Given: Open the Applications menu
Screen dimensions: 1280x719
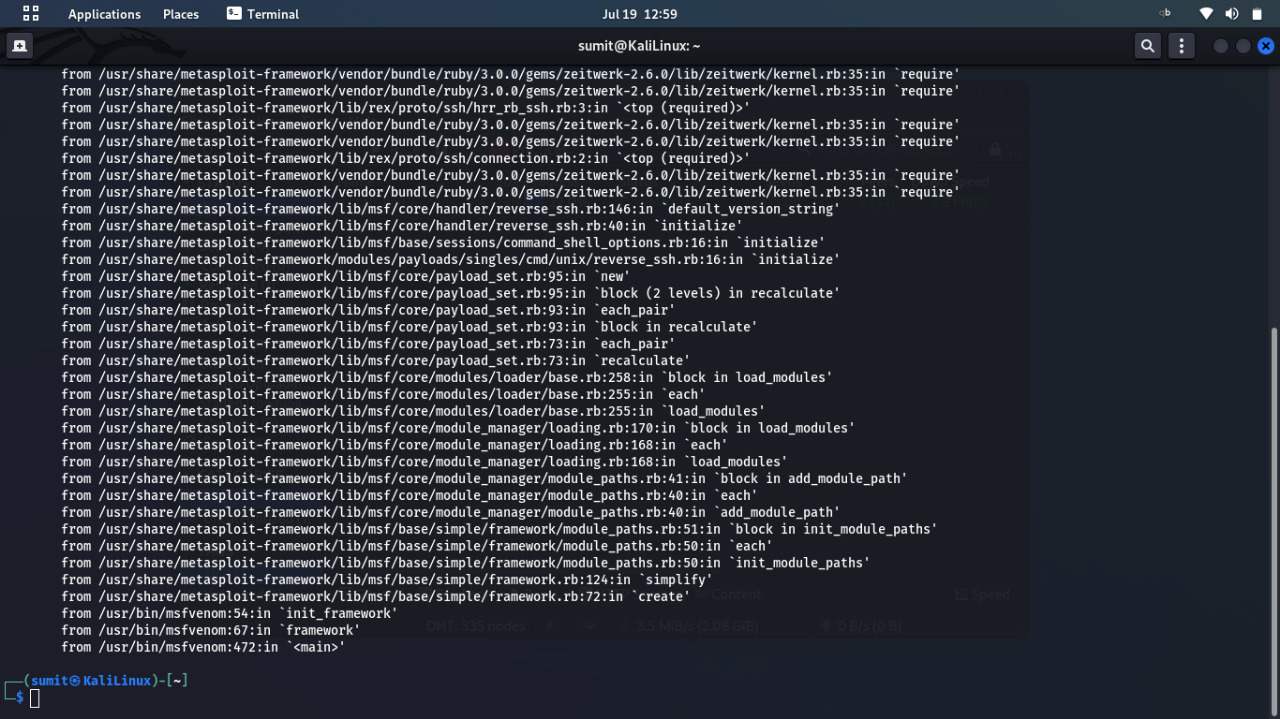Looking at the screenshot, I should pyautogui.click(x=104, y=14).
